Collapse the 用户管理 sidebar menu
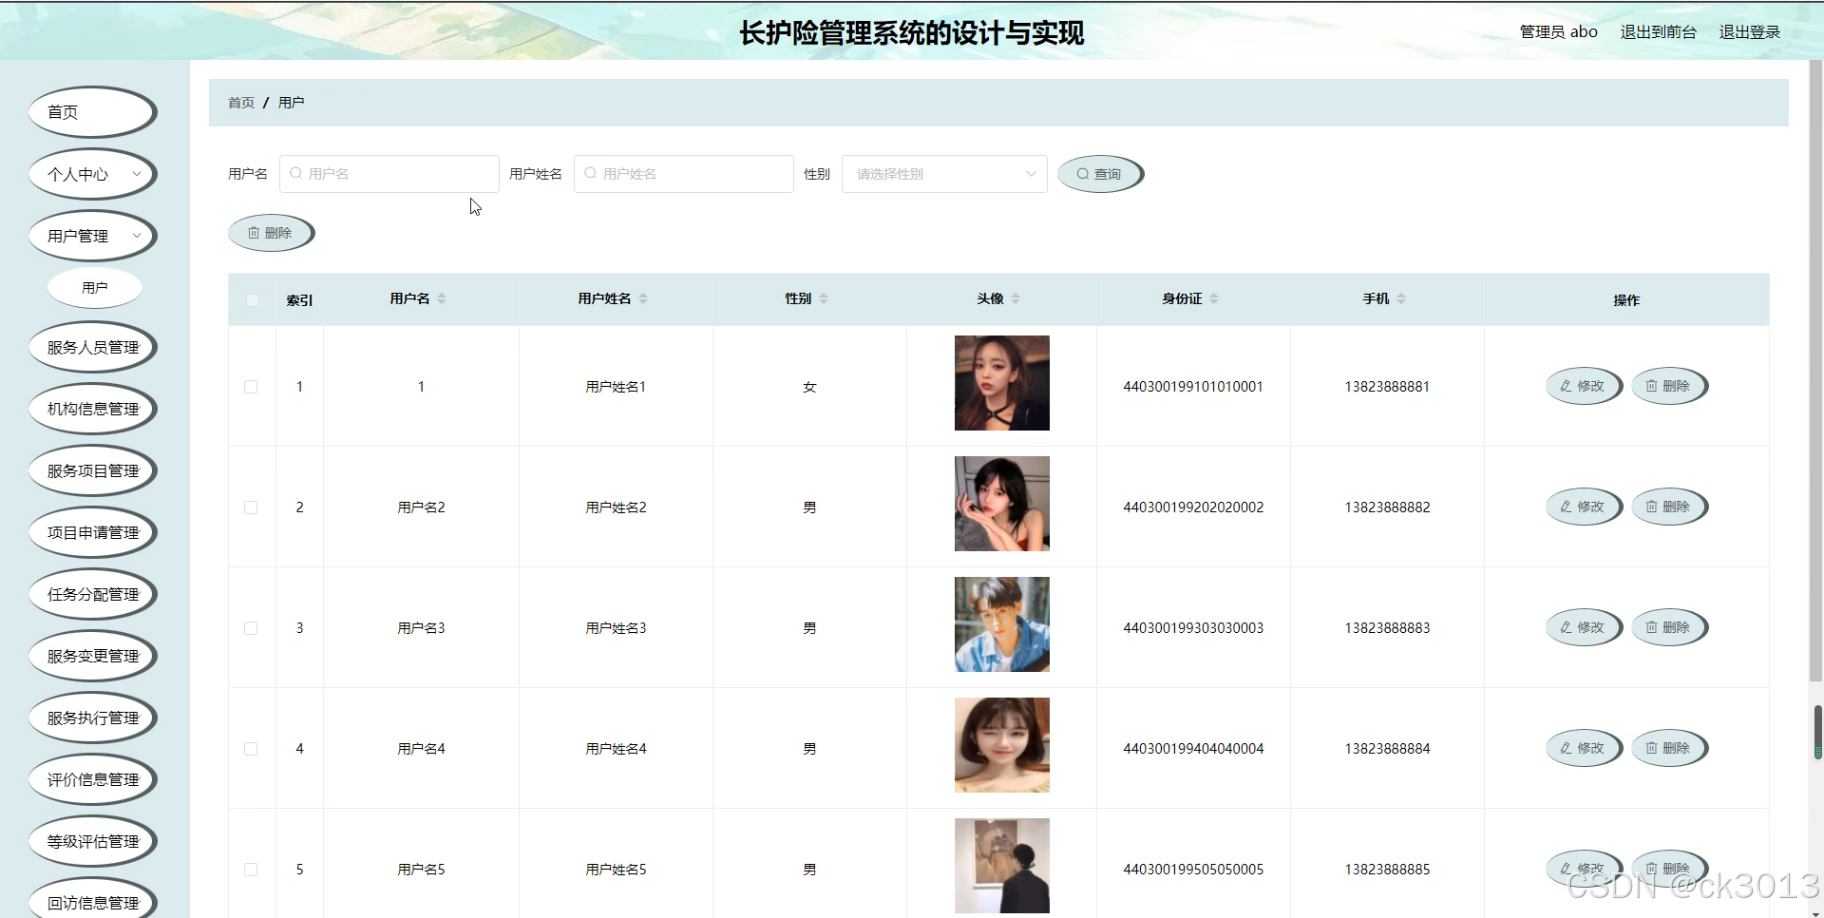 coord(91,235)
